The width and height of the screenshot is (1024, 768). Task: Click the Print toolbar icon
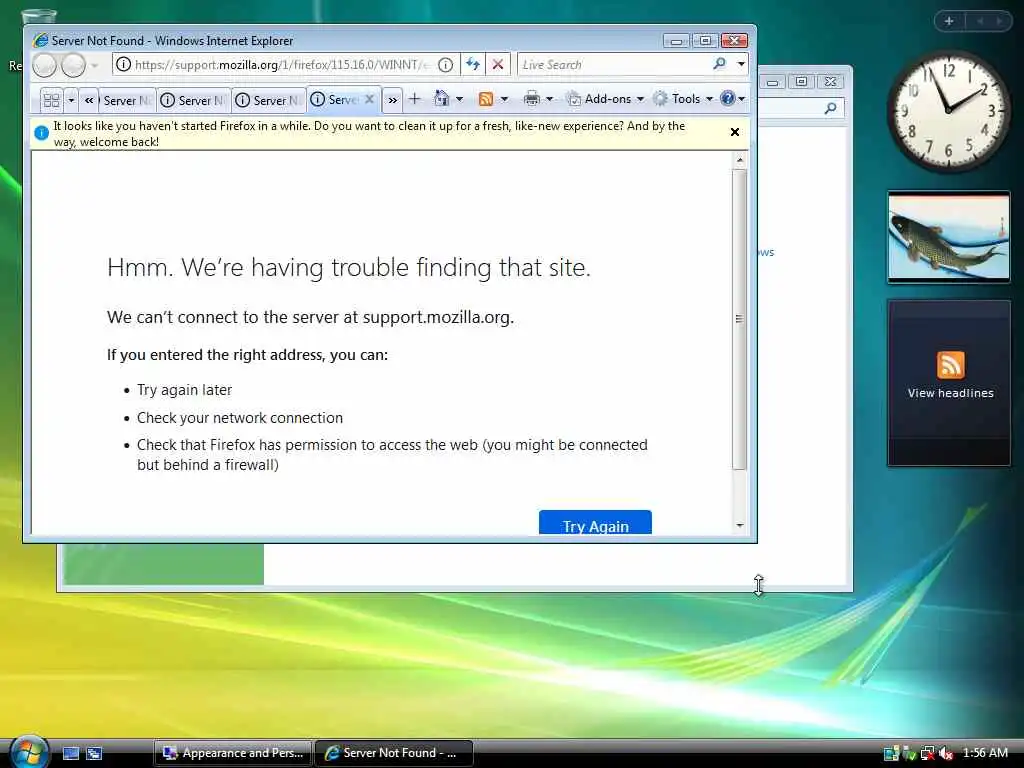click(x=532, y=99)
